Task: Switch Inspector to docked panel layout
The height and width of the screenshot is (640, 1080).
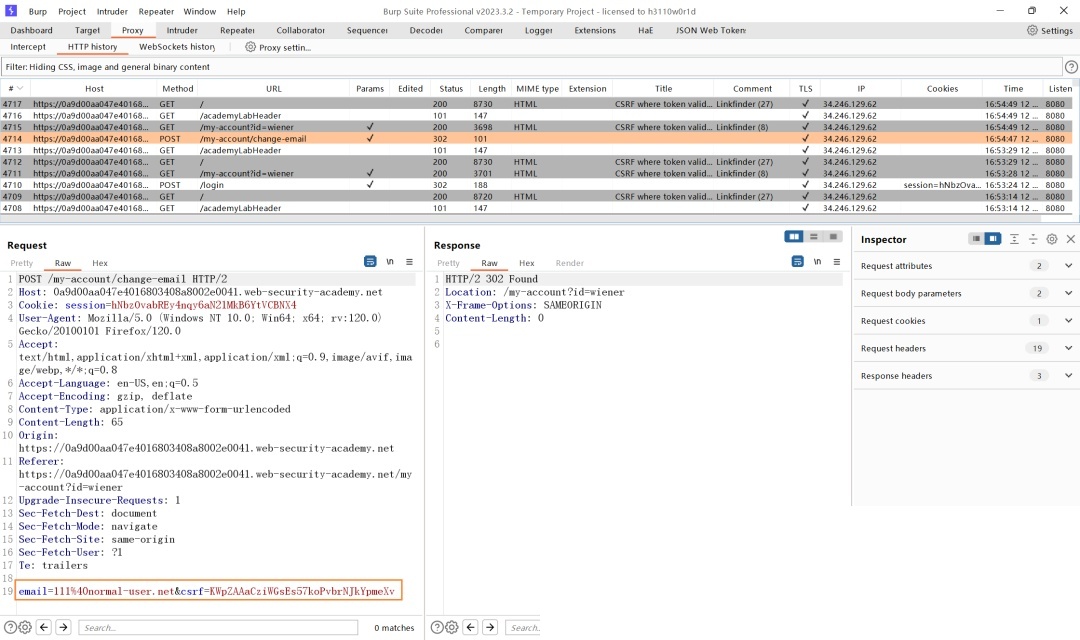Action: click(993, 238)
